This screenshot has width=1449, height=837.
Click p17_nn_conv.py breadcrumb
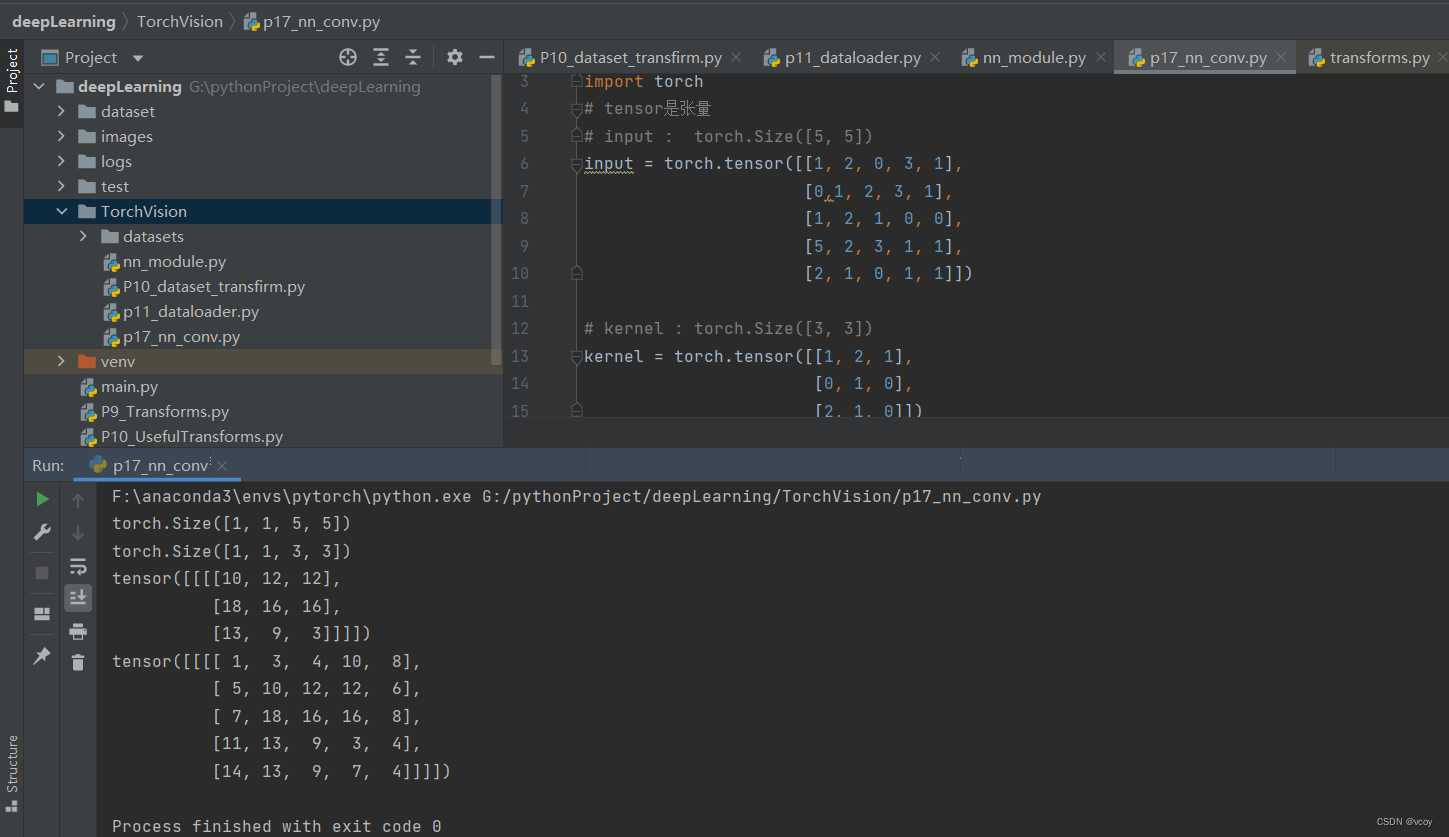[x=312, y=21]
